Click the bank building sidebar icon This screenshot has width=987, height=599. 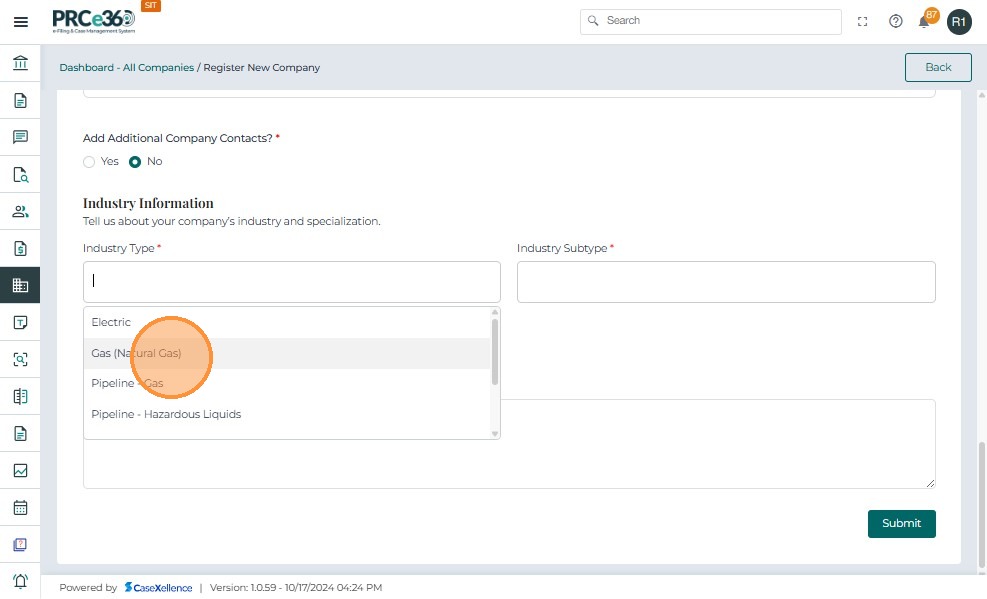tap(20, 64)
